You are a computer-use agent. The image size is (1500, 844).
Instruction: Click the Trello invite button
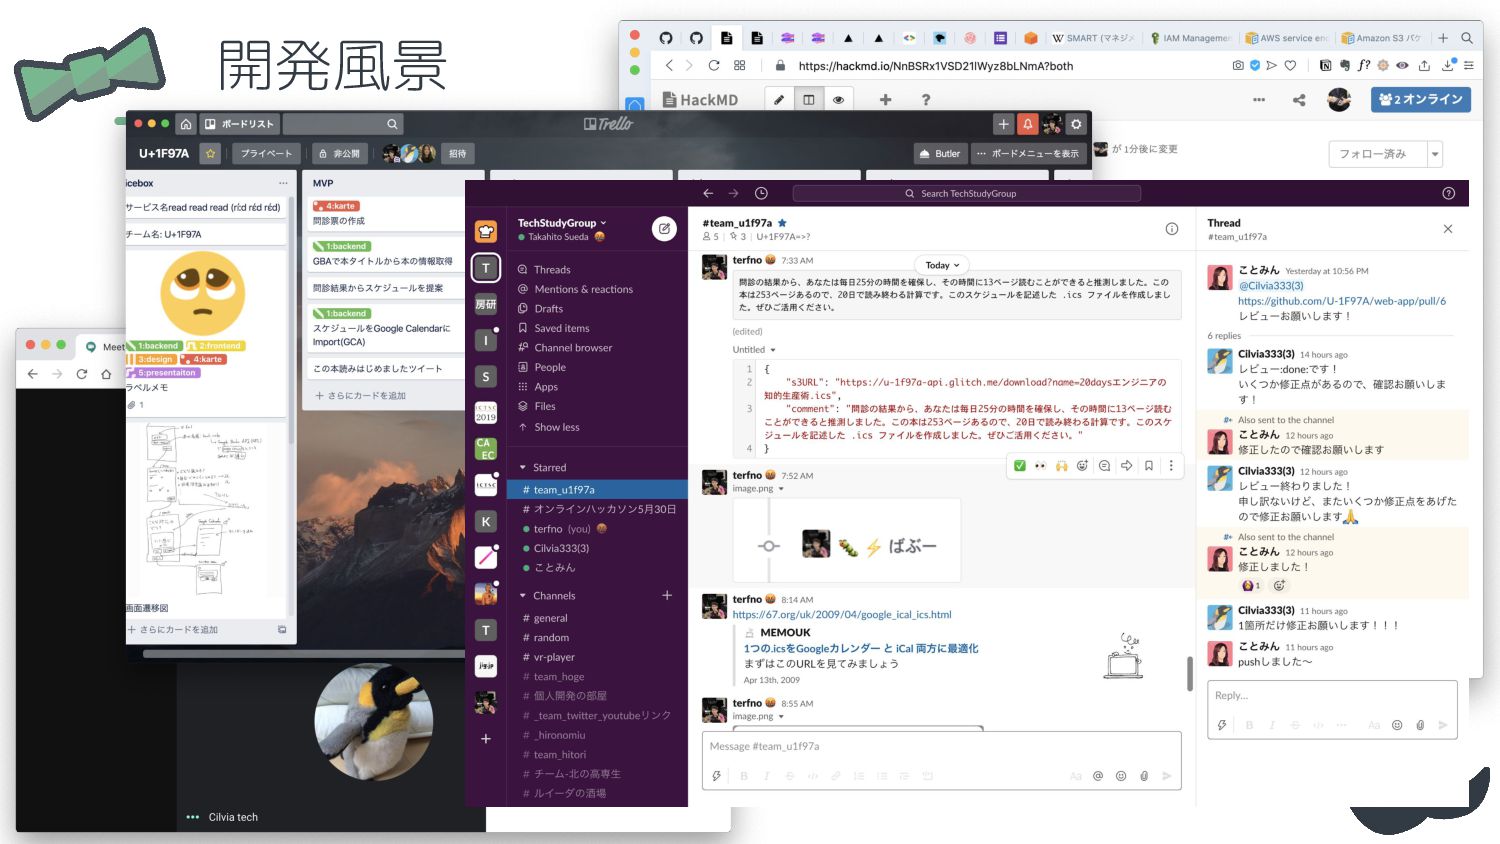[x=458, y=153]
